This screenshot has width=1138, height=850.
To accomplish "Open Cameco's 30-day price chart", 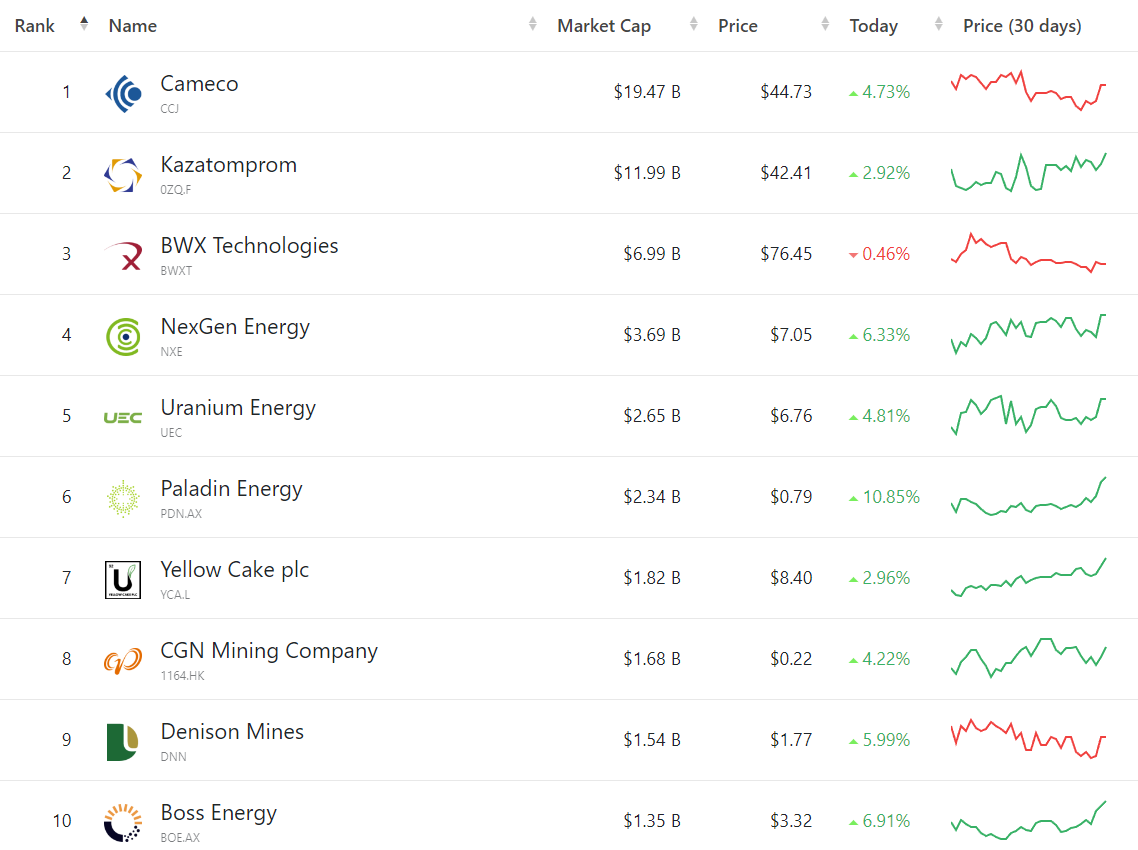I will pyautogui.click(x=1028, y=91).
